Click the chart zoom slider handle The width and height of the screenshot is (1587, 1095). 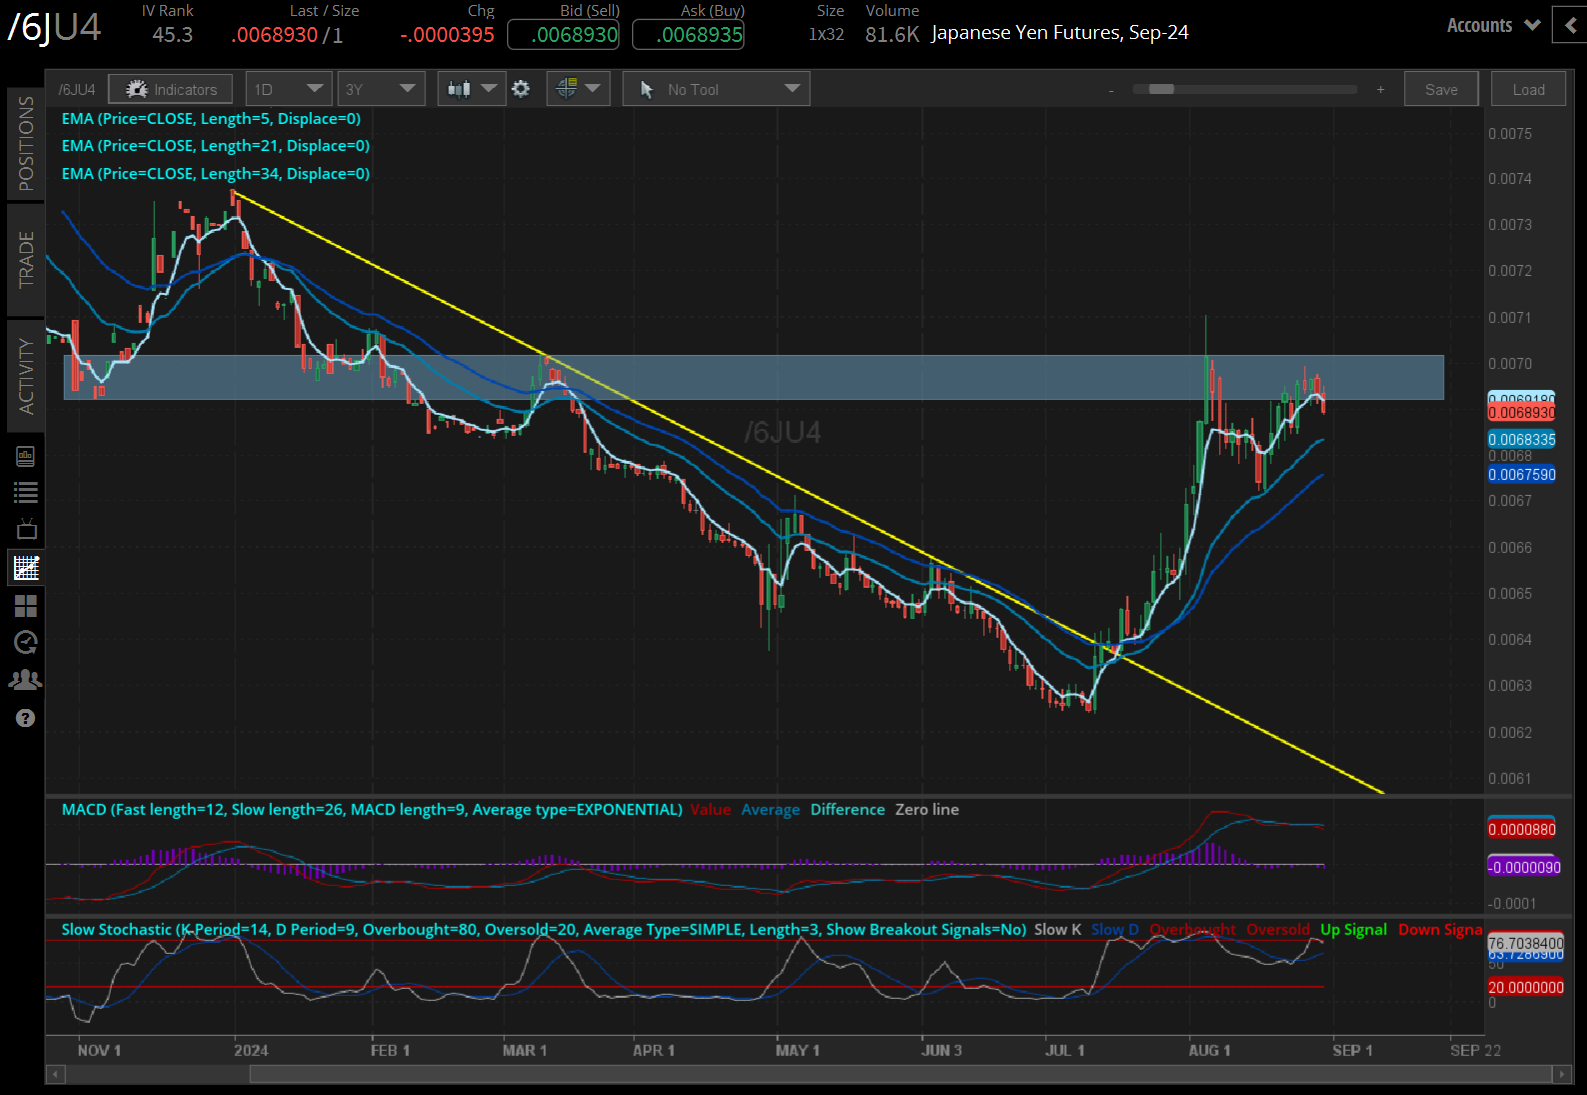(x=1161, y=89)
